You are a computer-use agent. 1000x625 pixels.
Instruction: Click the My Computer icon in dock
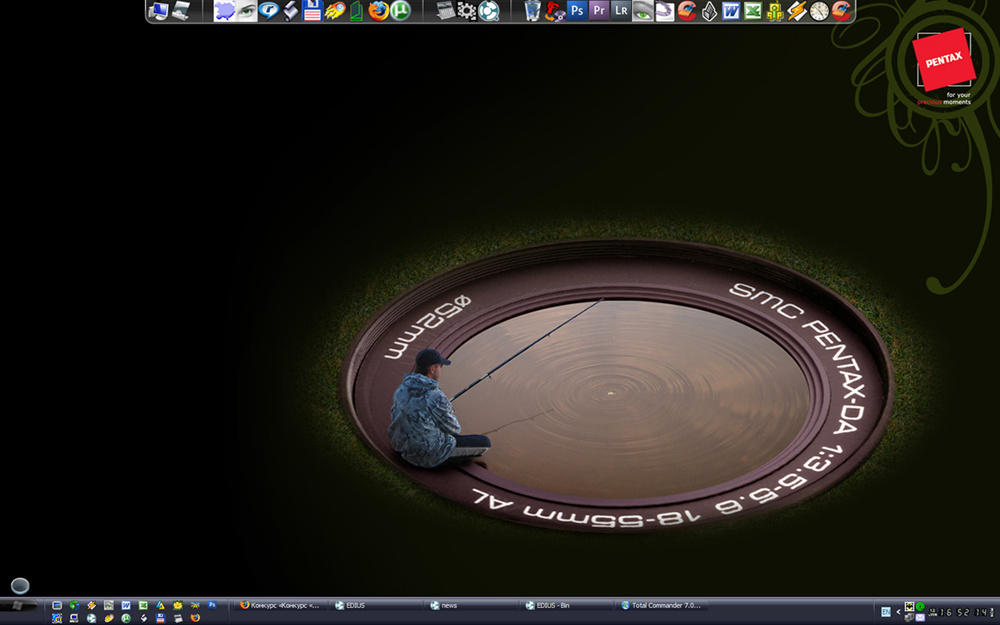click(158, 11)
